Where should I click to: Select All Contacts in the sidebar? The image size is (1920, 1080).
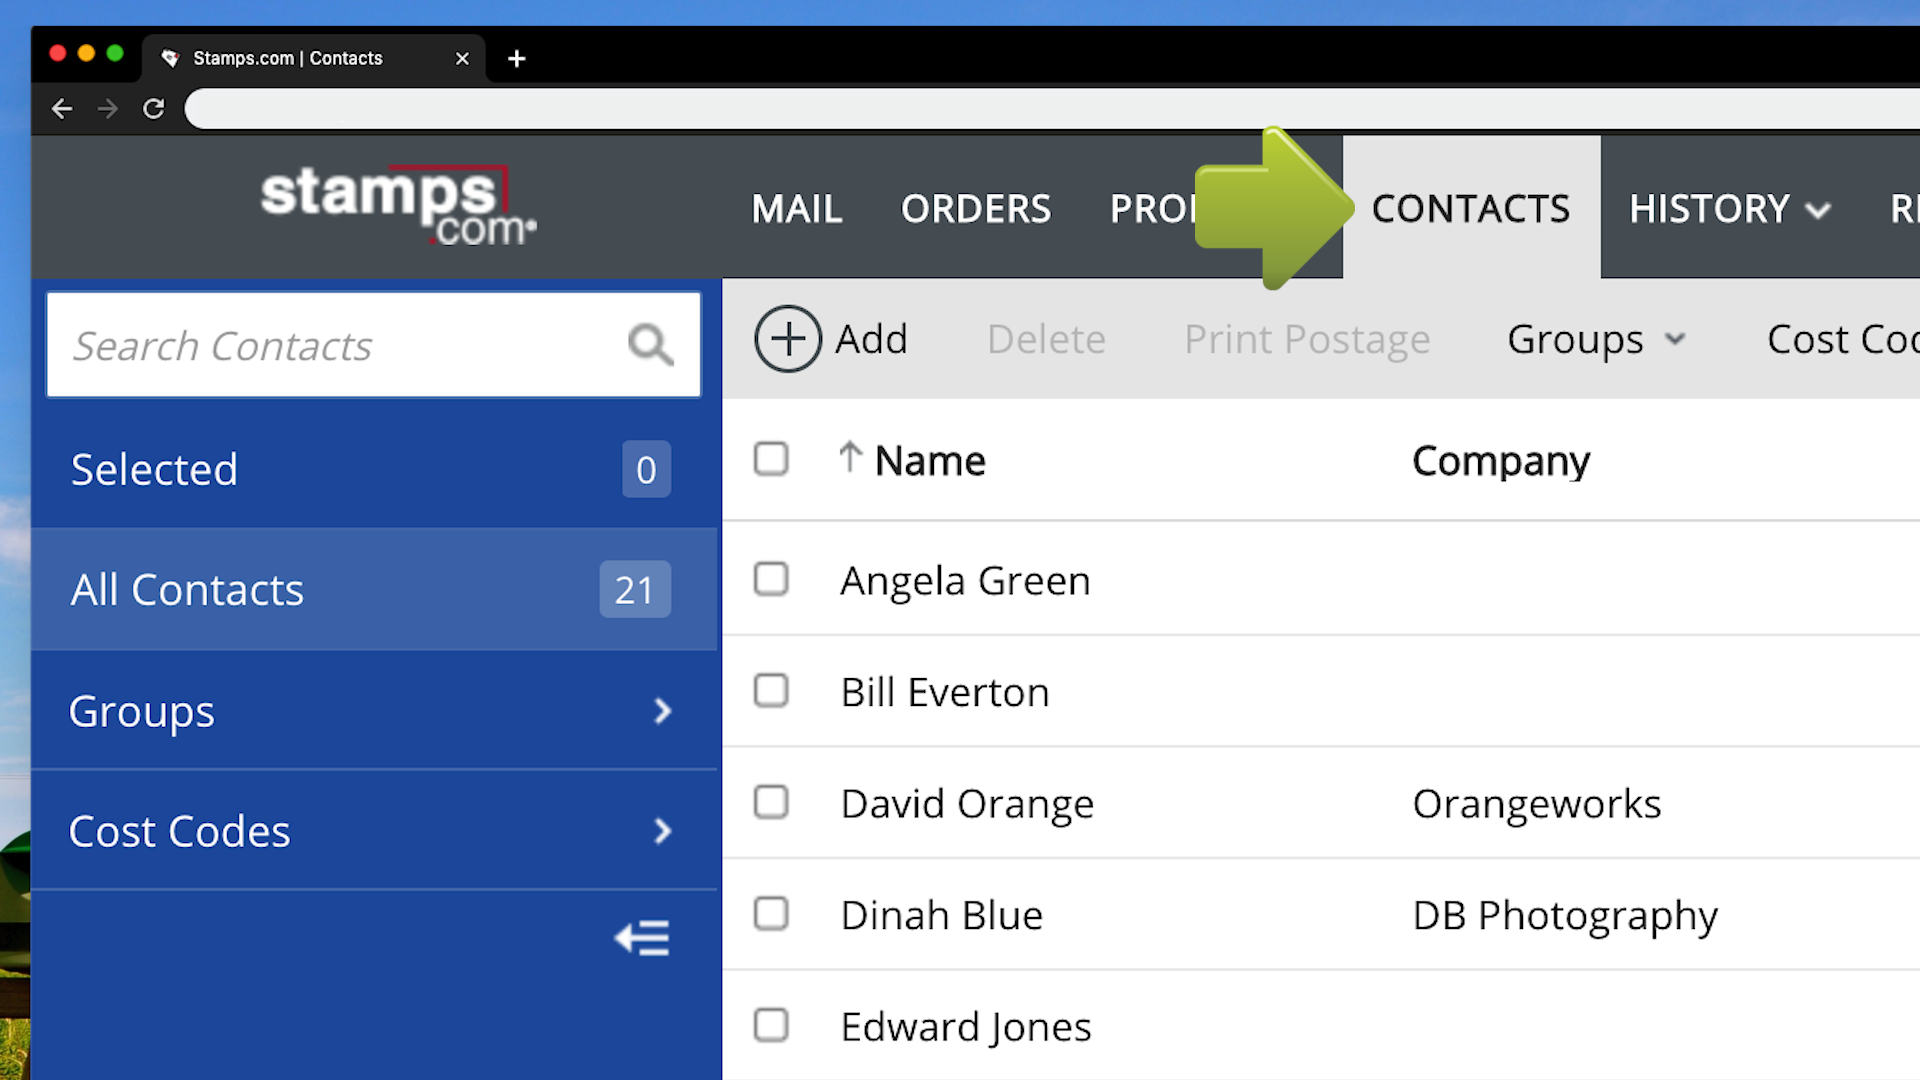coord(373,589)
